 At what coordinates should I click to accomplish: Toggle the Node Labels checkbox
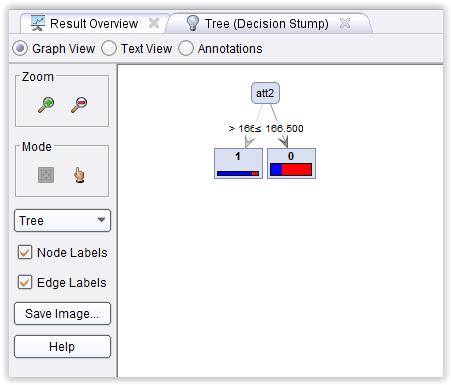(x=25, y=252)
